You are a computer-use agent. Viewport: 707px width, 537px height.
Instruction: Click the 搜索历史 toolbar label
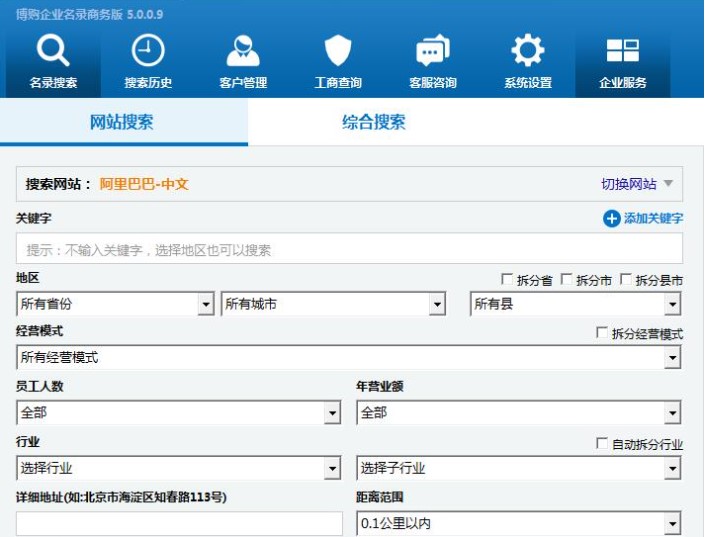(148, 83)
